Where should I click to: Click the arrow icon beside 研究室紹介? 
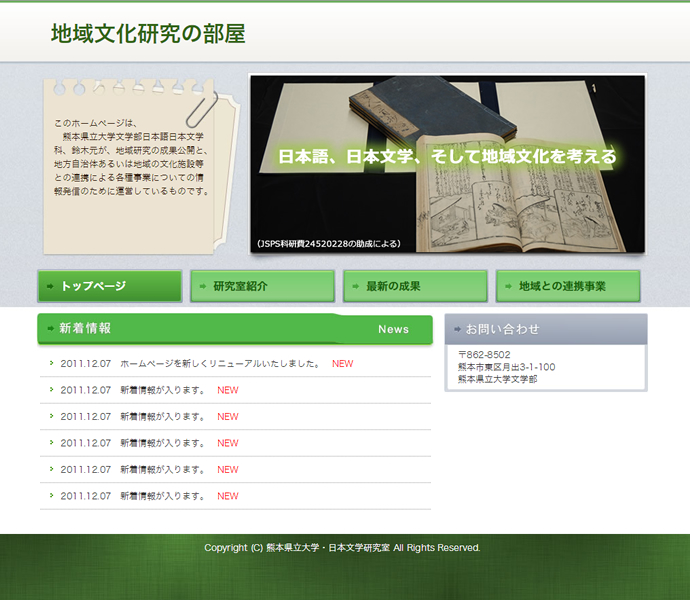tap(203, 287)
